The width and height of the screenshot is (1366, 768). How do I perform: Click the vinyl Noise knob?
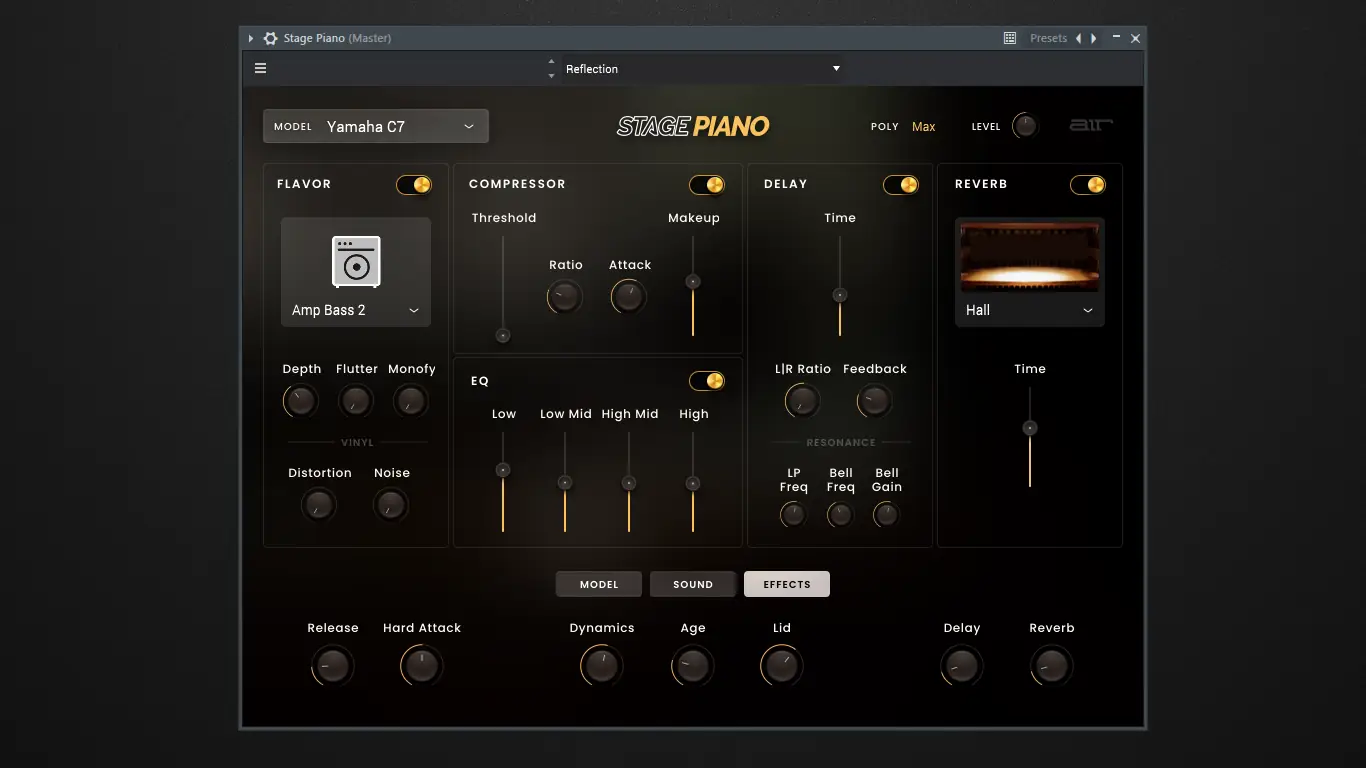[x=391, y=505]
